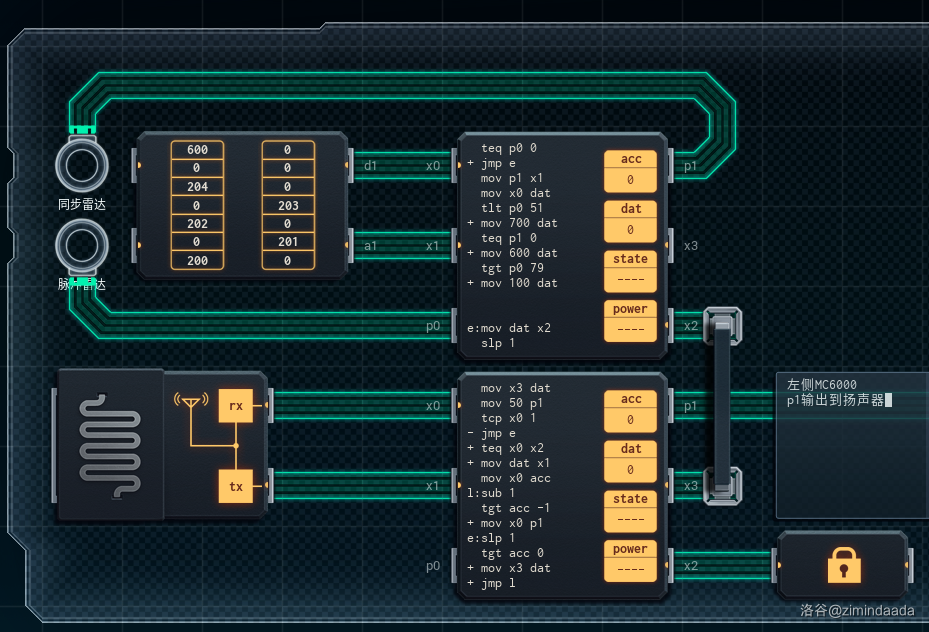This screenshot has height=632, width=929.
Task: Click the d1 pin label on the memory chip
Action: (370, 165)
